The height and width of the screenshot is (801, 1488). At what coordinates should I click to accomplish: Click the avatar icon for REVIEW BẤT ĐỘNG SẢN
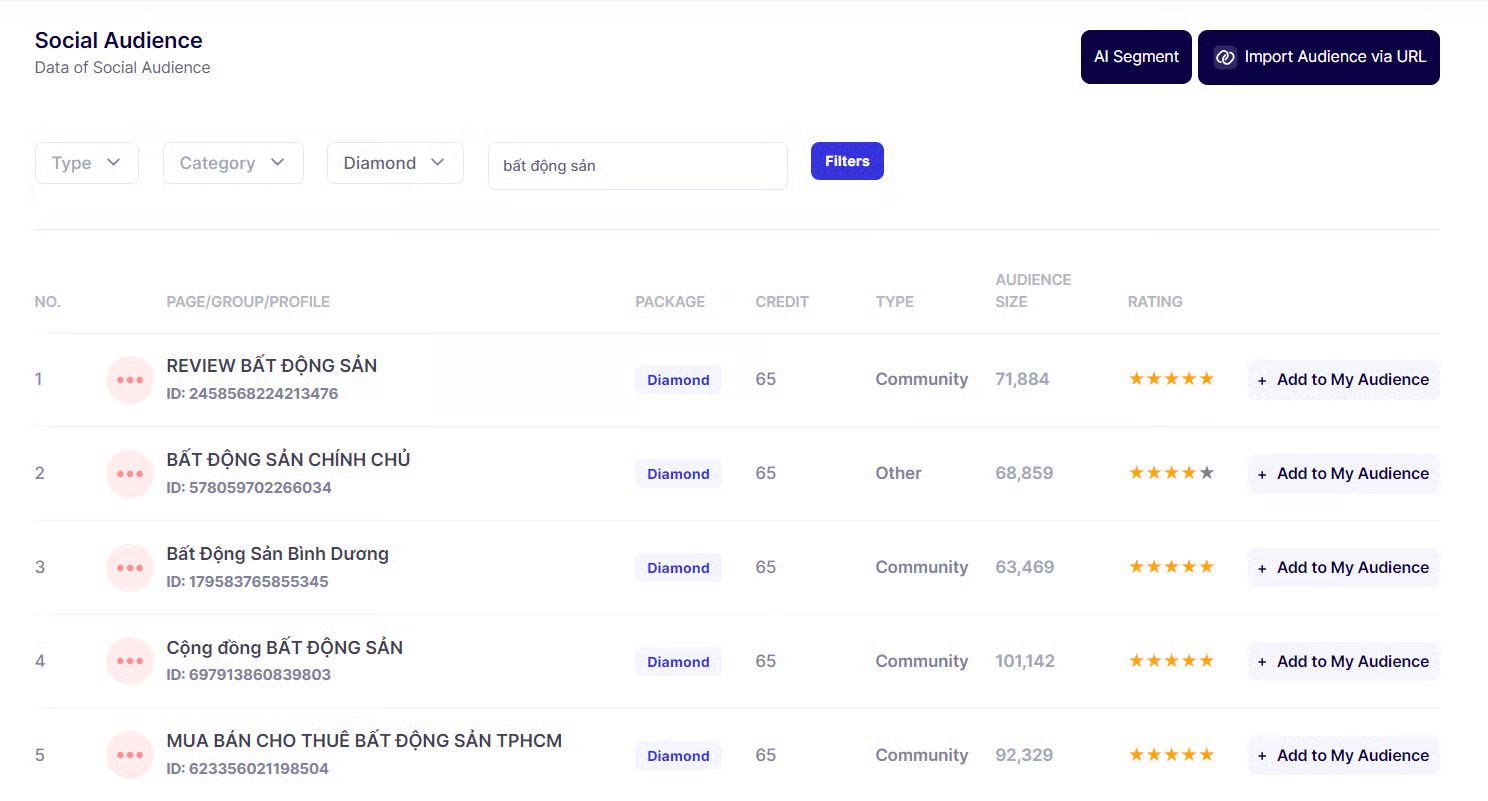(130, 380)
